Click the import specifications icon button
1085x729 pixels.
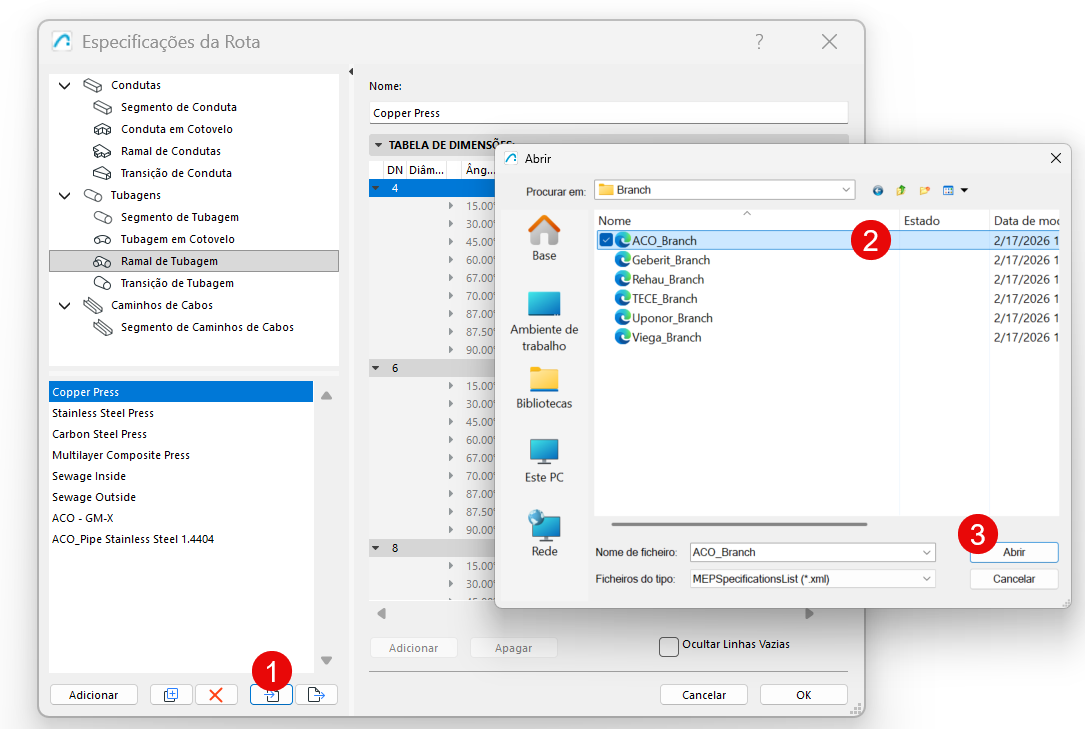coord(271,694)
